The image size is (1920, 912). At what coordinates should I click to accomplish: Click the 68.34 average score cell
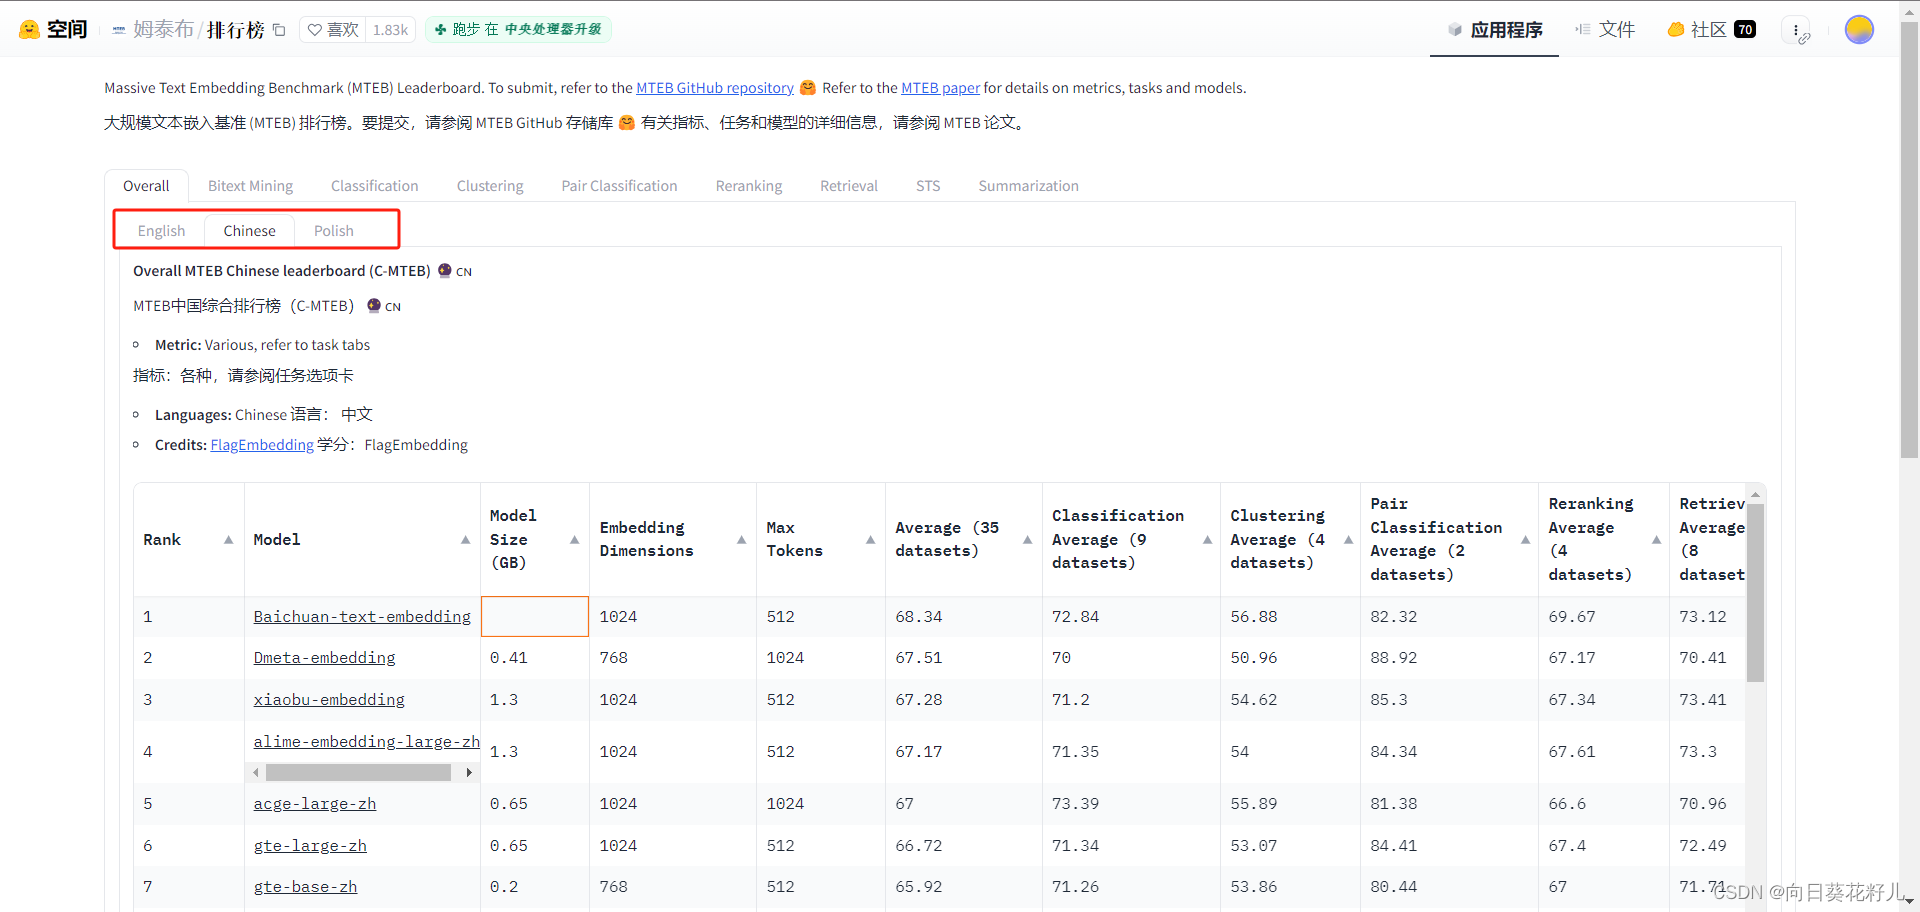click(964, 617)
